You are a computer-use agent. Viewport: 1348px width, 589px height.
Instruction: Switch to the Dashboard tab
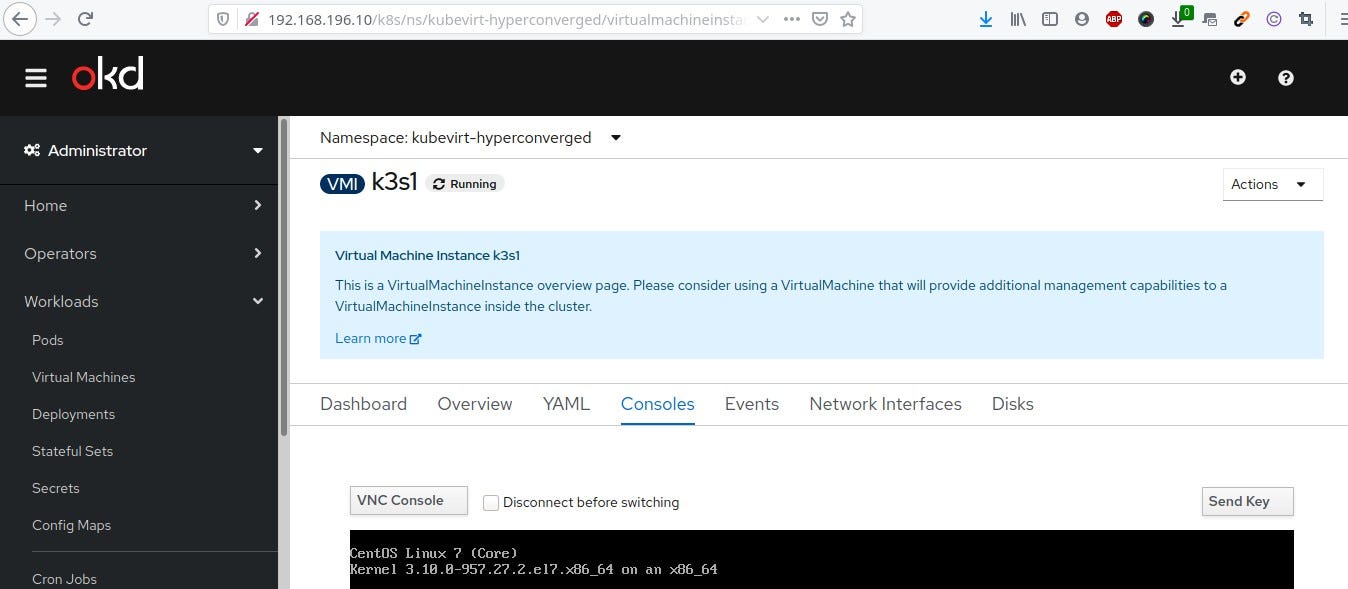point(363,404)
